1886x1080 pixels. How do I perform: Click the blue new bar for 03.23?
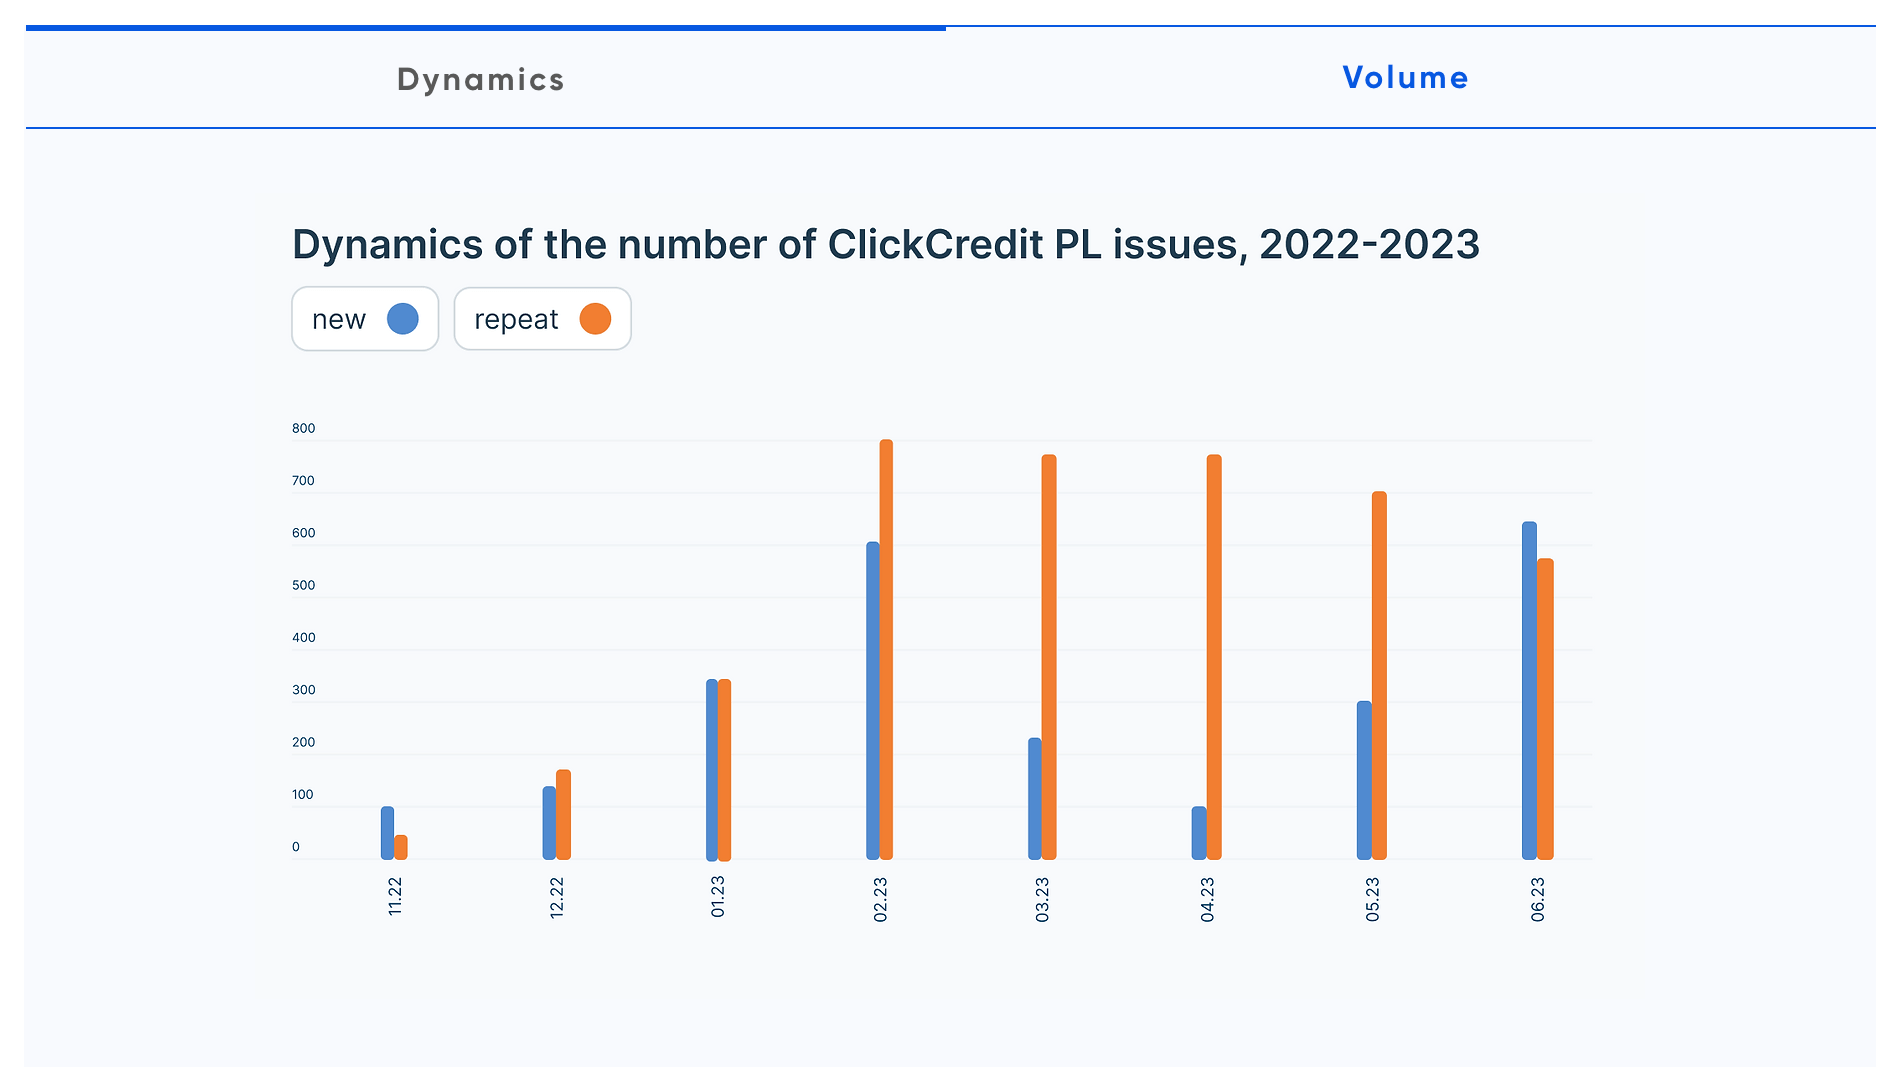coord(1035,799)
